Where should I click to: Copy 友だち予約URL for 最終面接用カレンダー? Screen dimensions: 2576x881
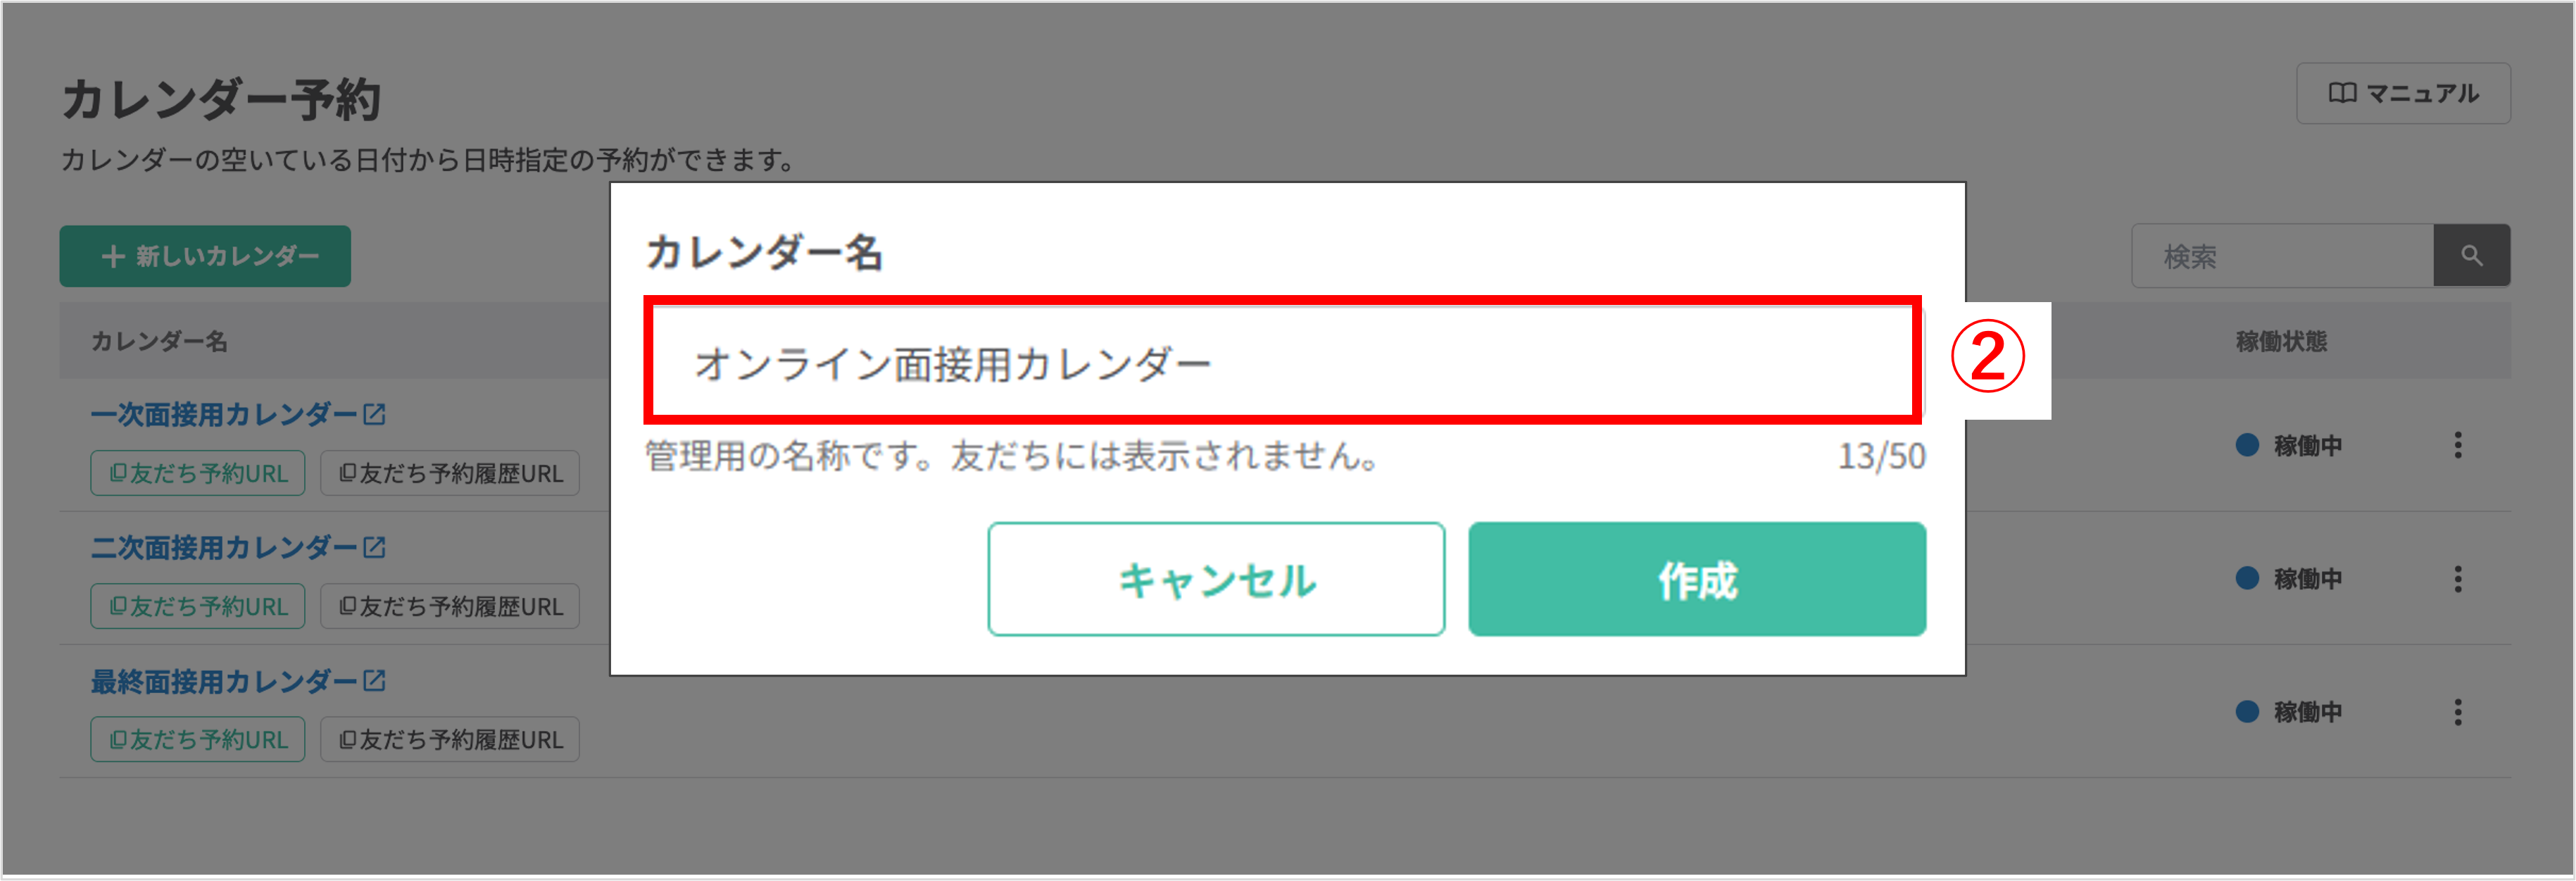(198, 739)
